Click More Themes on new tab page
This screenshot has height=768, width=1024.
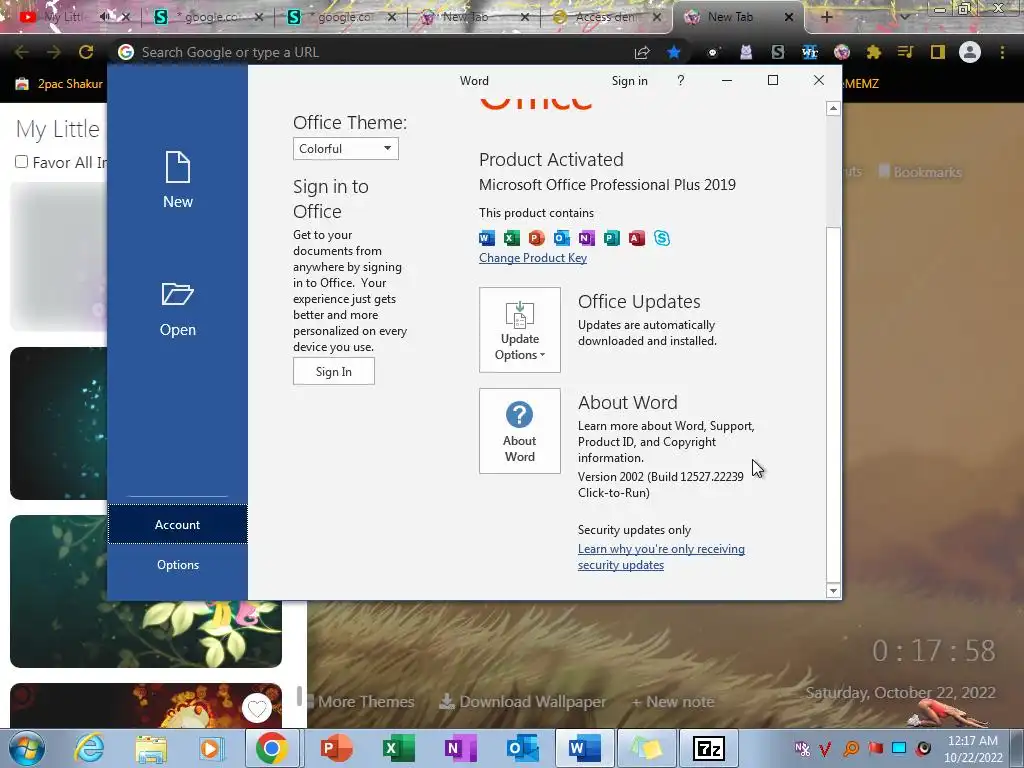366,701
